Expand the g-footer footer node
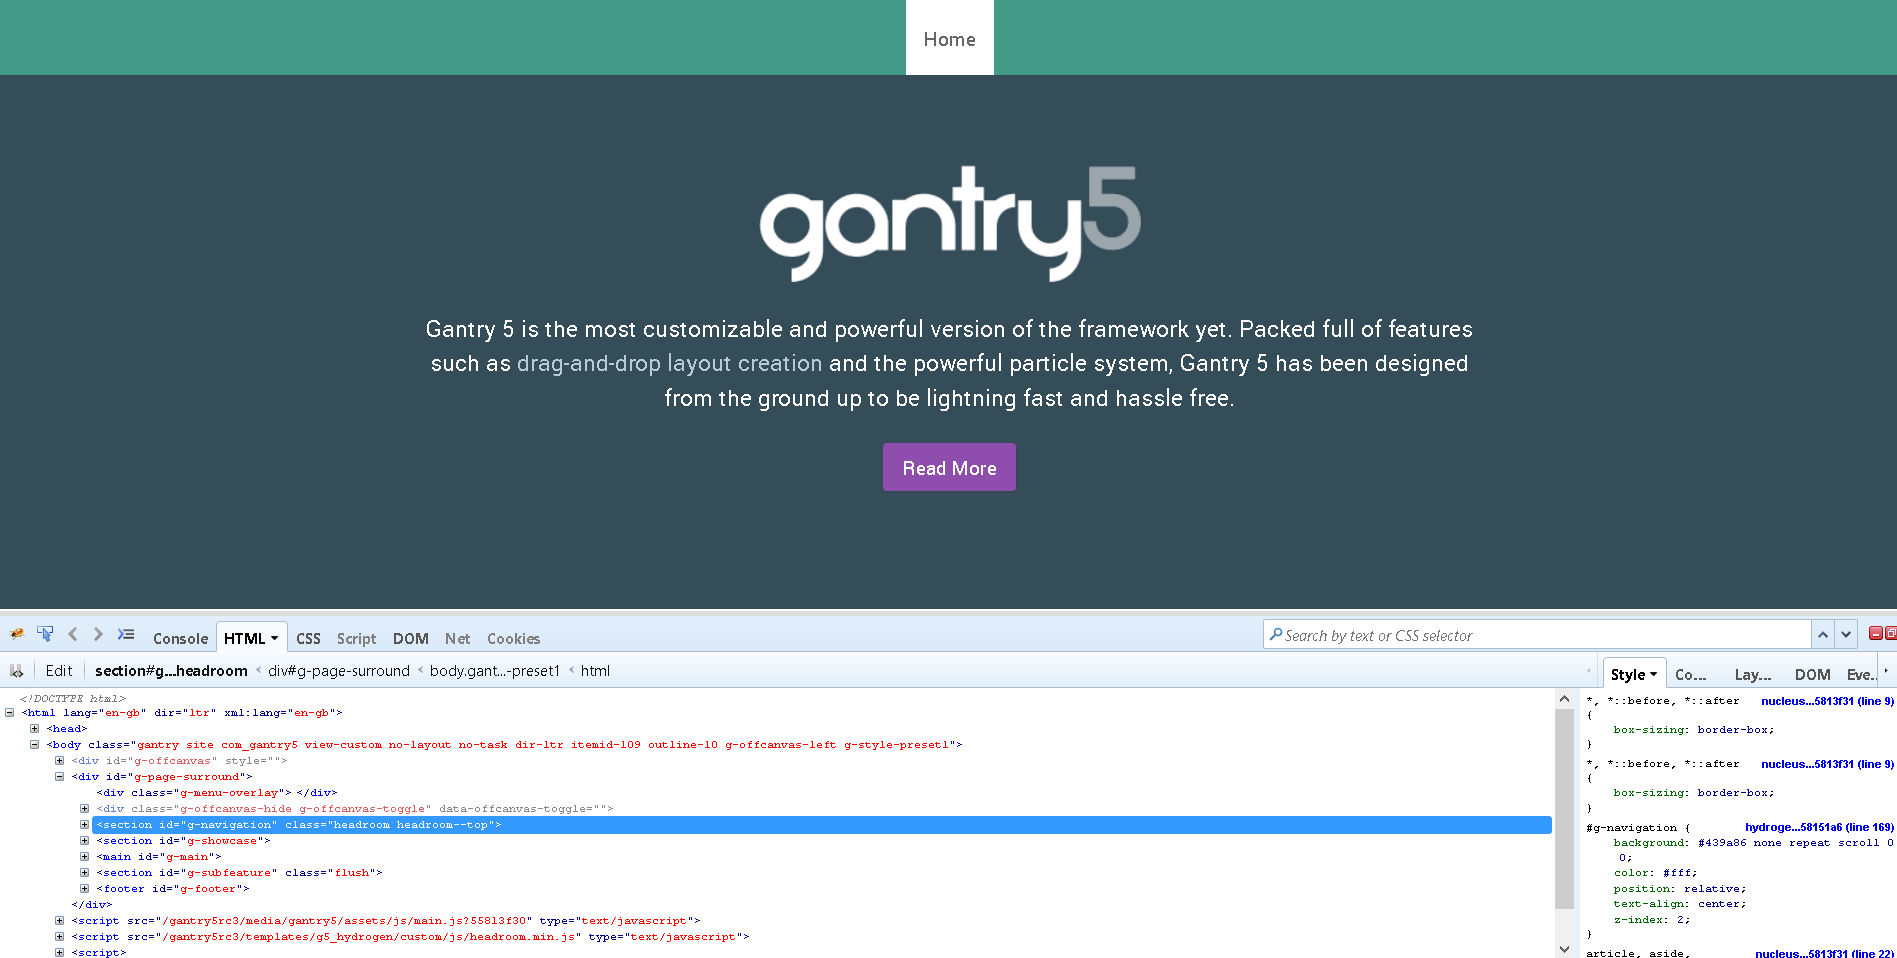This screenshot has width=1897, height=958. (x=85, y=889)
